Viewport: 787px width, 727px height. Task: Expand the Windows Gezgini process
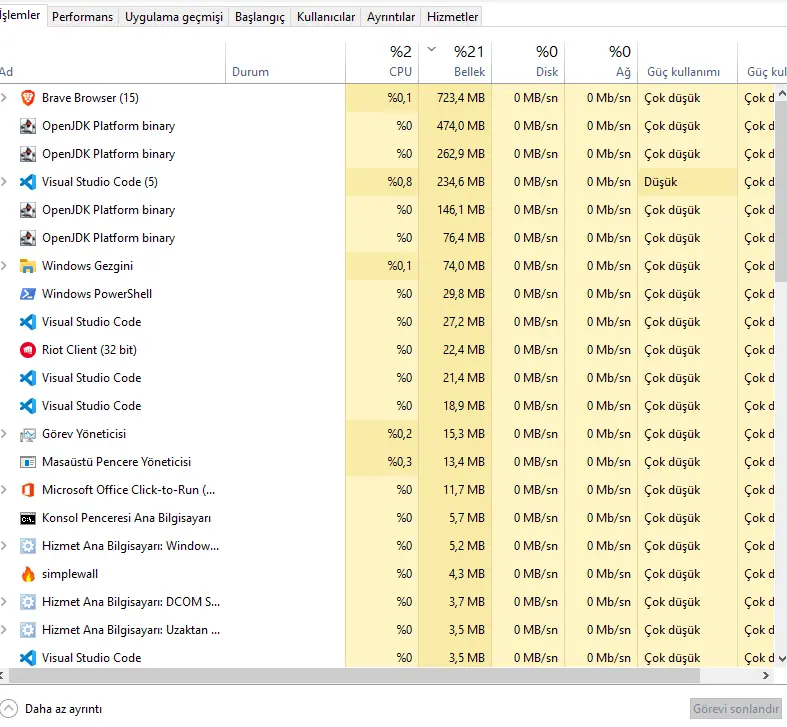[4, 266]
